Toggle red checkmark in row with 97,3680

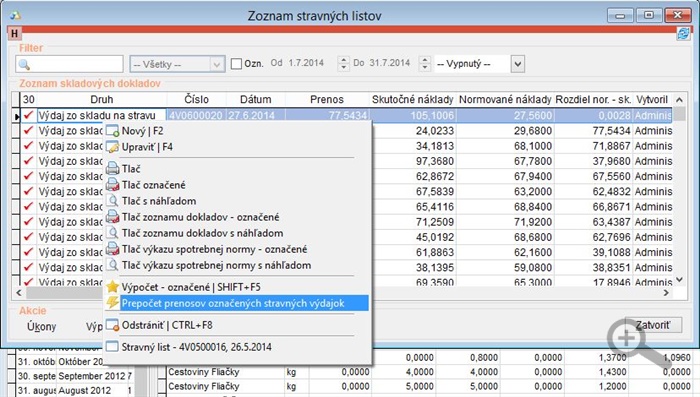[x=29, y=161]
